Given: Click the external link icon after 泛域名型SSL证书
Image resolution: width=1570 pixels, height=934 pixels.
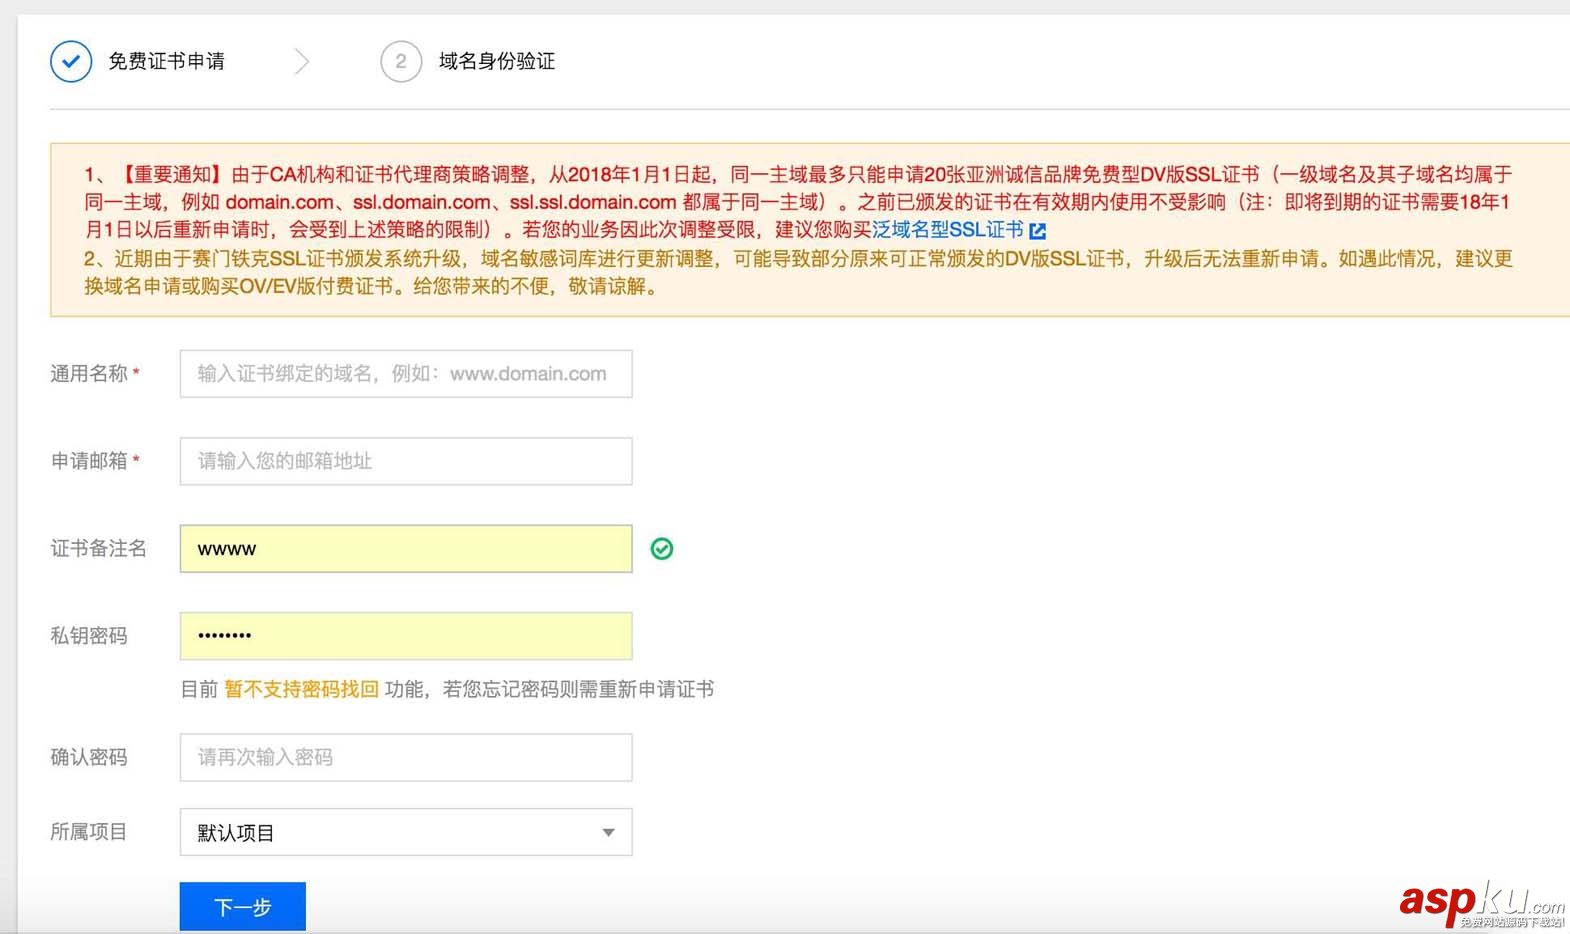Looking at the screenshot, I should [1038, 231].
